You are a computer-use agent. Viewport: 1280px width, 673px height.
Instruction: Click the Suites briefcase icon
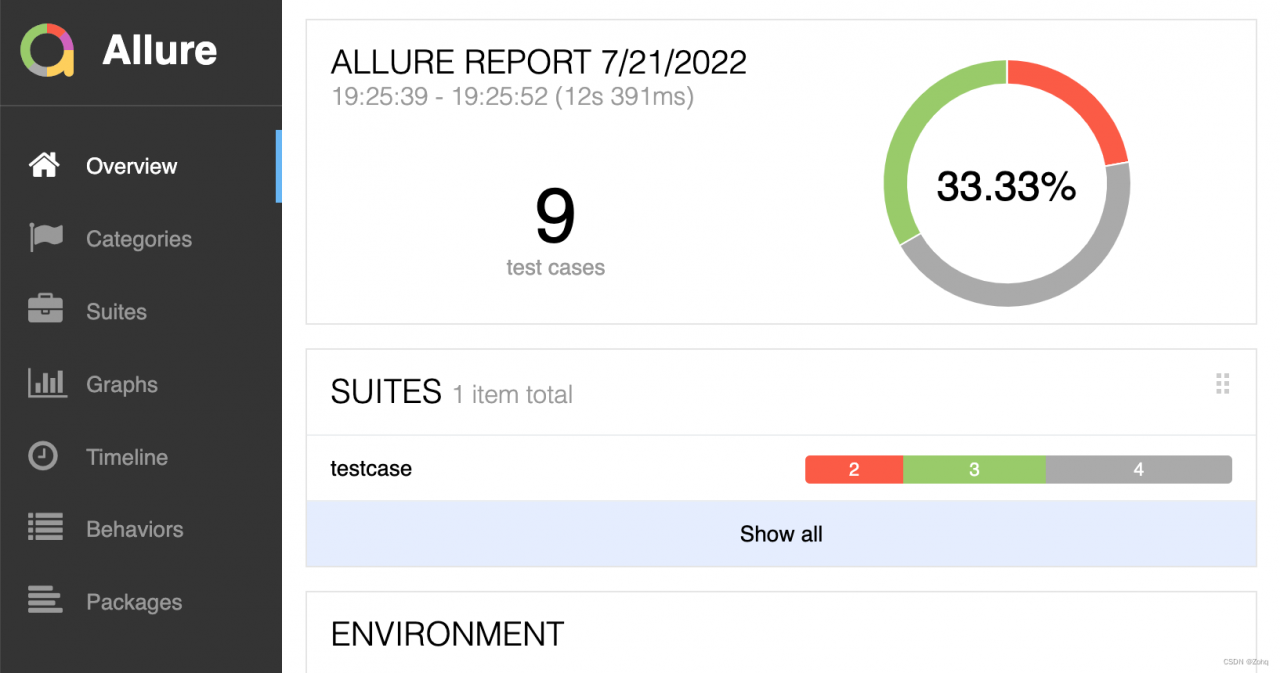click(45, 311)
